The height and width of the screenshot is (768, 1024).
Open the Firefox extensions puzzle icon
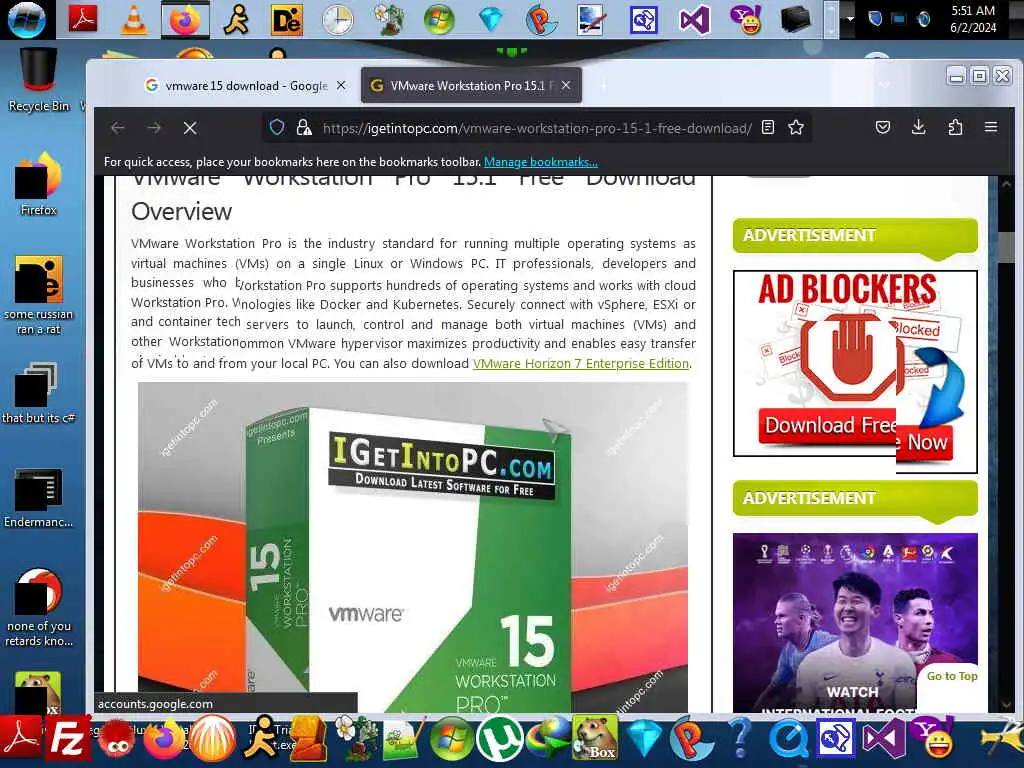point(955,127)
